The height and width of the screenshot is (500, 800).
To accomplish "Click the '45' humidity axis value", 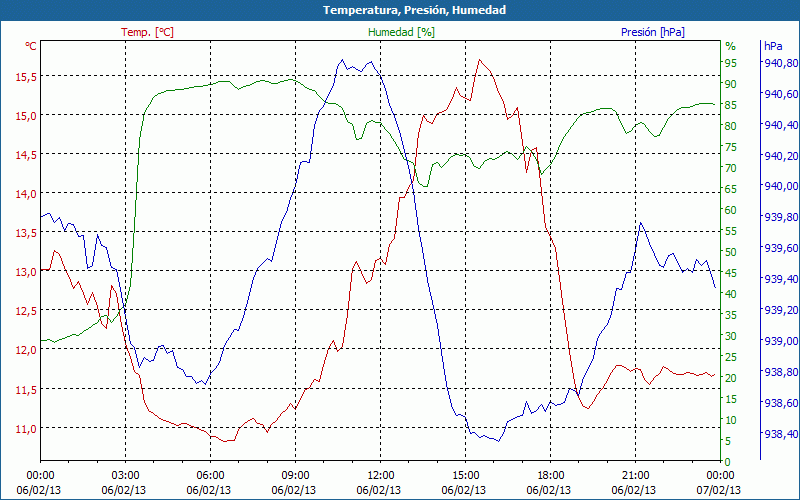I will 731,273.
